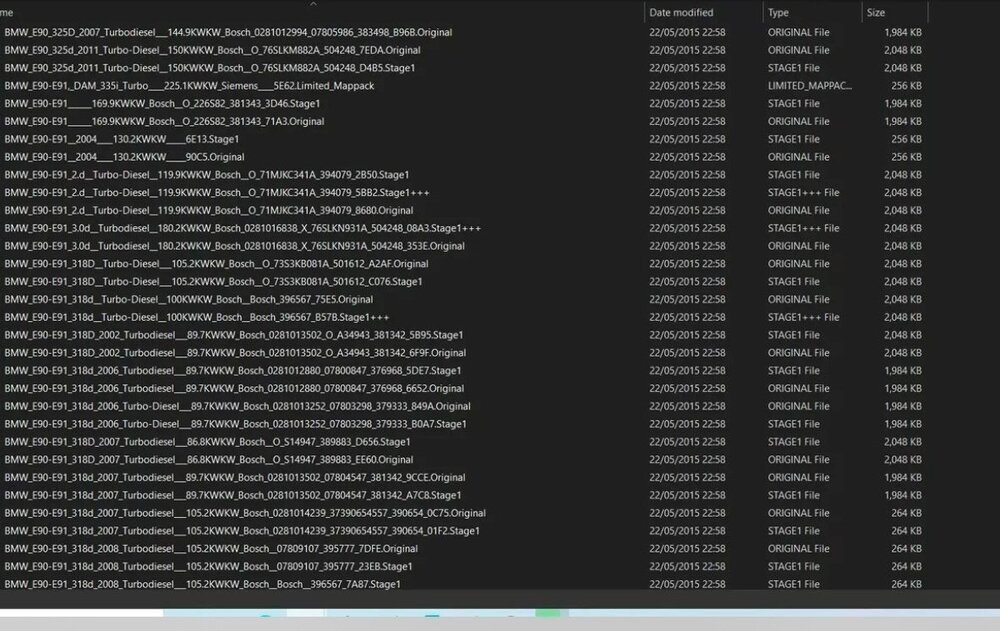1000x631 pixels.
Task: Select the 318D 105.2KW A2AF.Original file
Action: click(216, 264)
